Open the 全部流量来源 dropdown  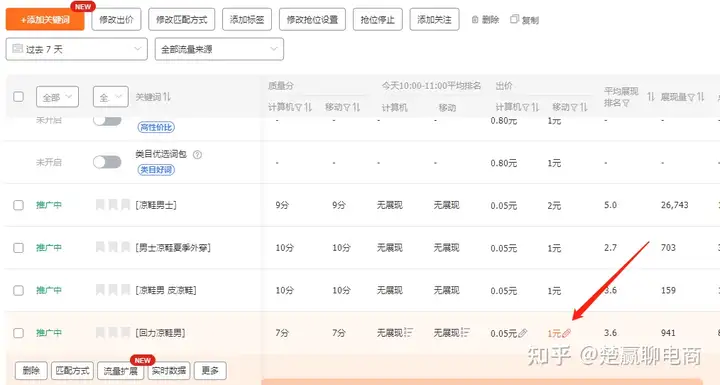pyautogui.click(x=219, y=49)
